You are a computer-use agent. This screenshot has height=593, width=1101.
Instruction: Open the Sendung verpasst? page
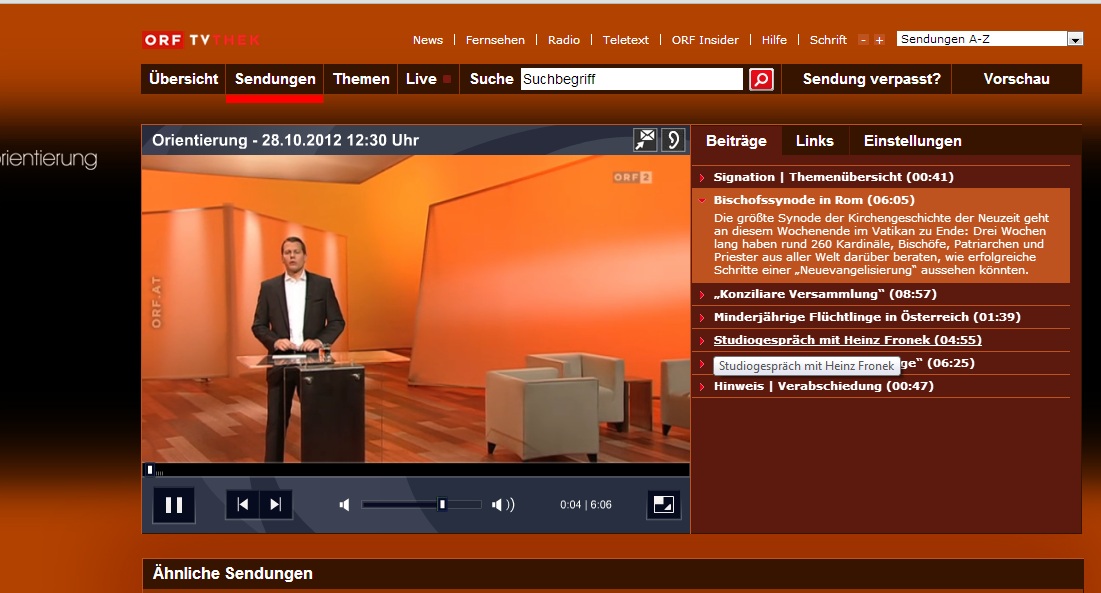click(x=871, y=79)
